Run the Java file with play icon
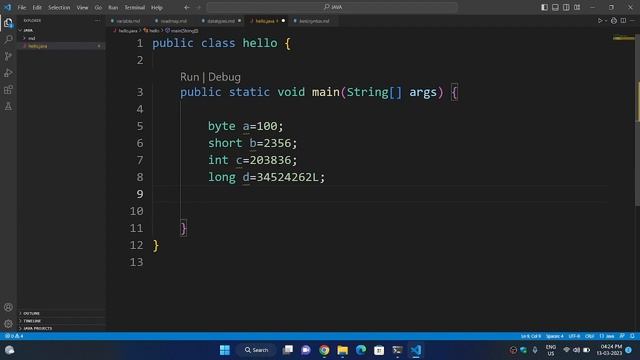This screenshot has height=360, width=640. pos(600,20)
